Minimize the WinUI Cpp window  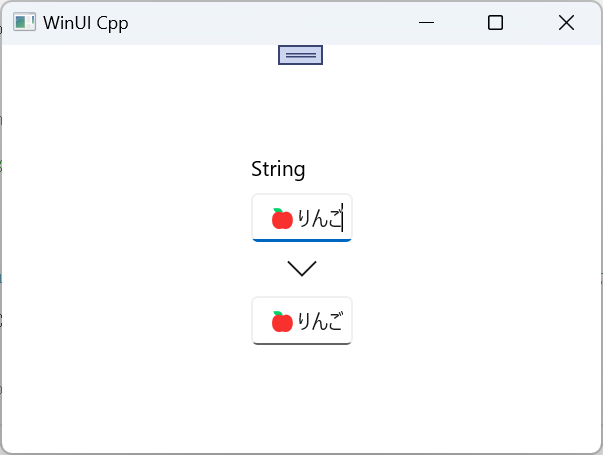[427, 23]
